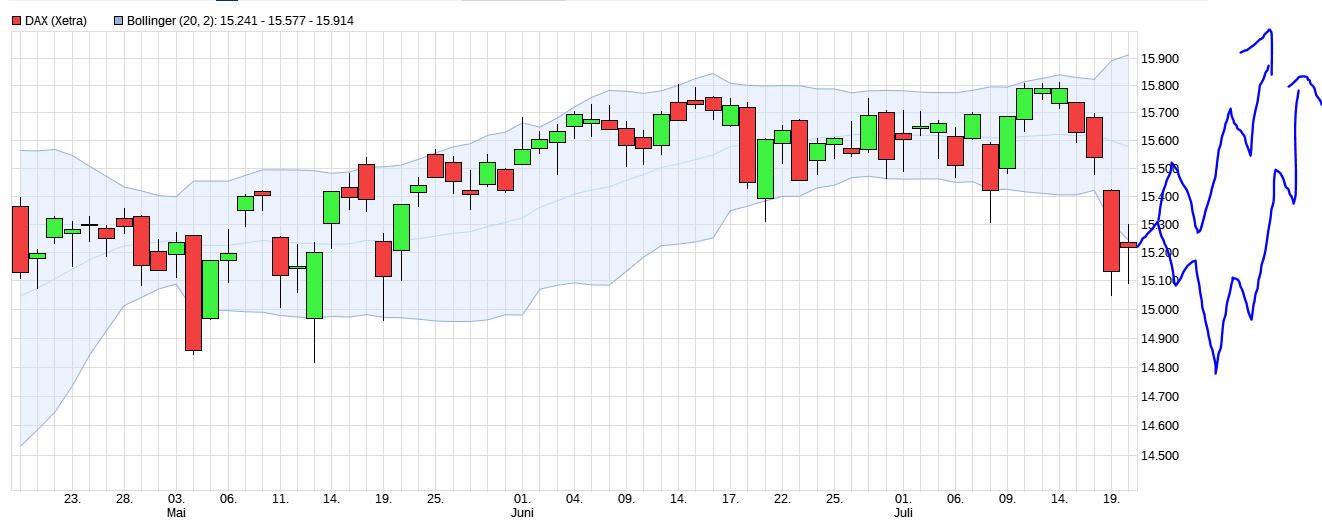The width and height of the screenshot is (1322, 527).
Task: Select the 01. date label above Juli
Action: (903, 498)
